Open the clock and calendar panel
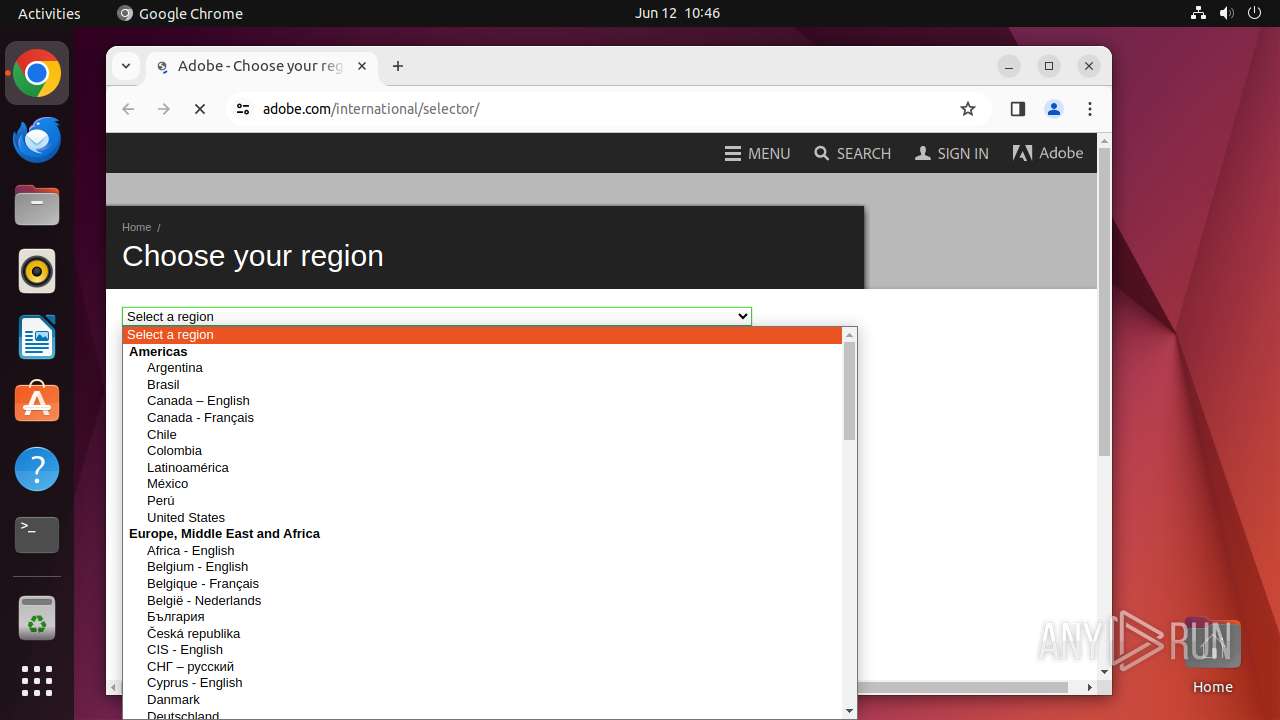1280x720 pixels. [x=677, y=13]
